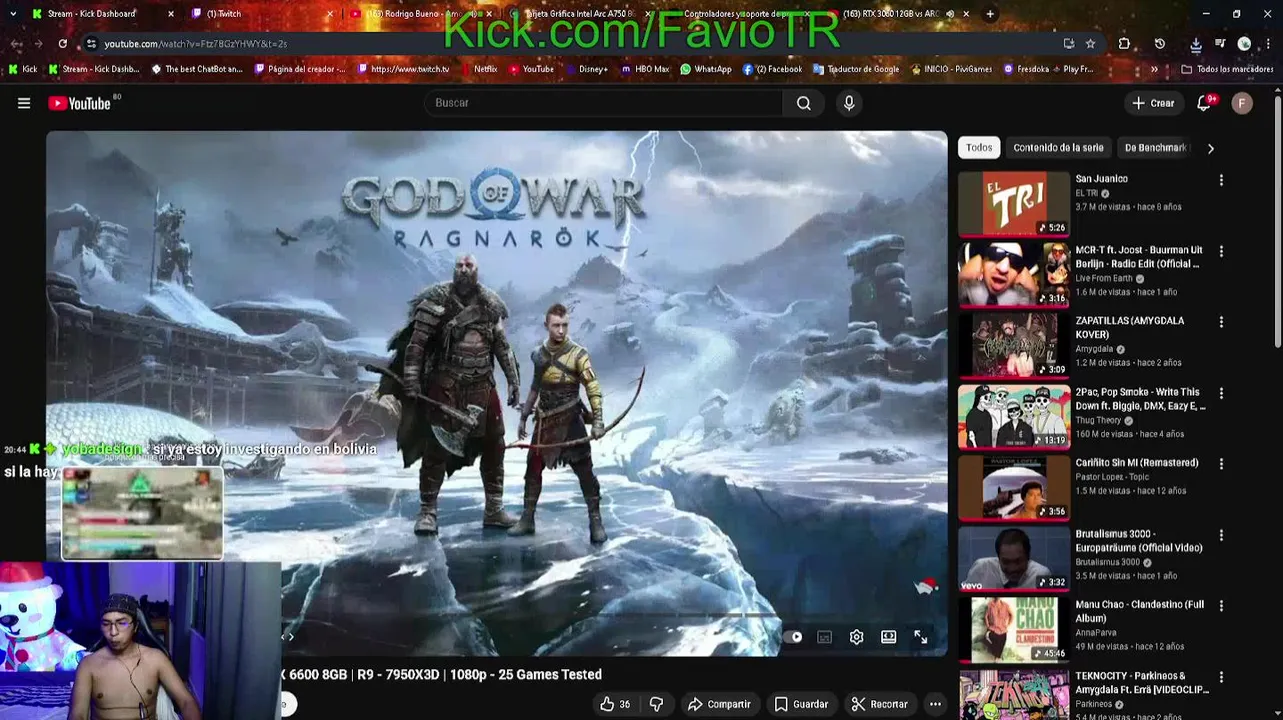
Task: Click the Compartir share button
Action: pos(719,704)
